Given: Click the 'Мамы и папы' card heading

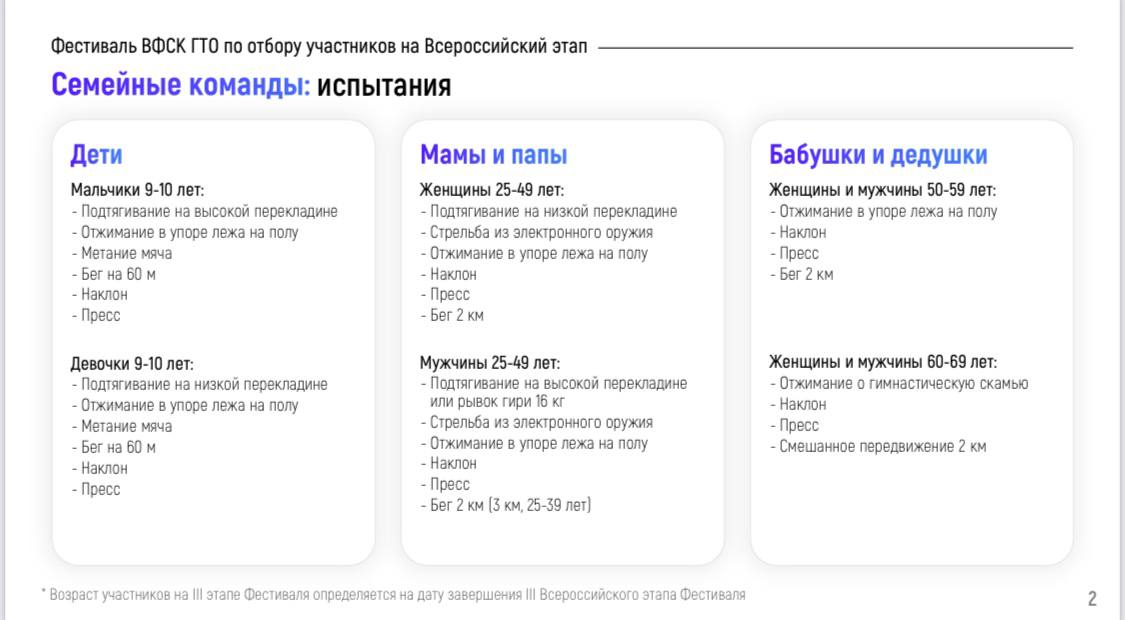Looking at the screenshot, I should (x=493, y=155).
